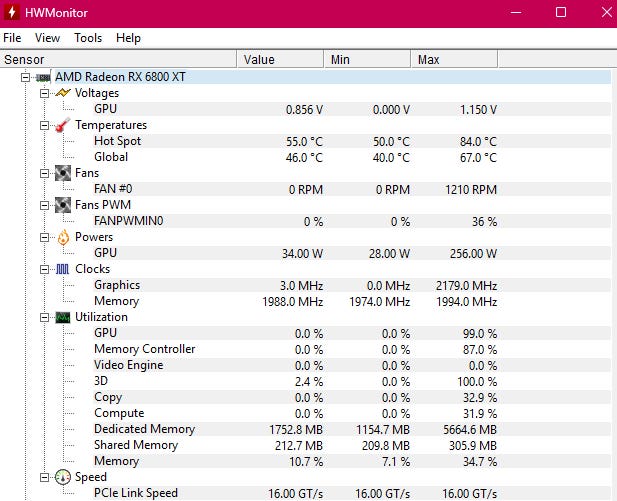Click the Utilization graph icon
The image size is (617, 501).
pos(63,317)
